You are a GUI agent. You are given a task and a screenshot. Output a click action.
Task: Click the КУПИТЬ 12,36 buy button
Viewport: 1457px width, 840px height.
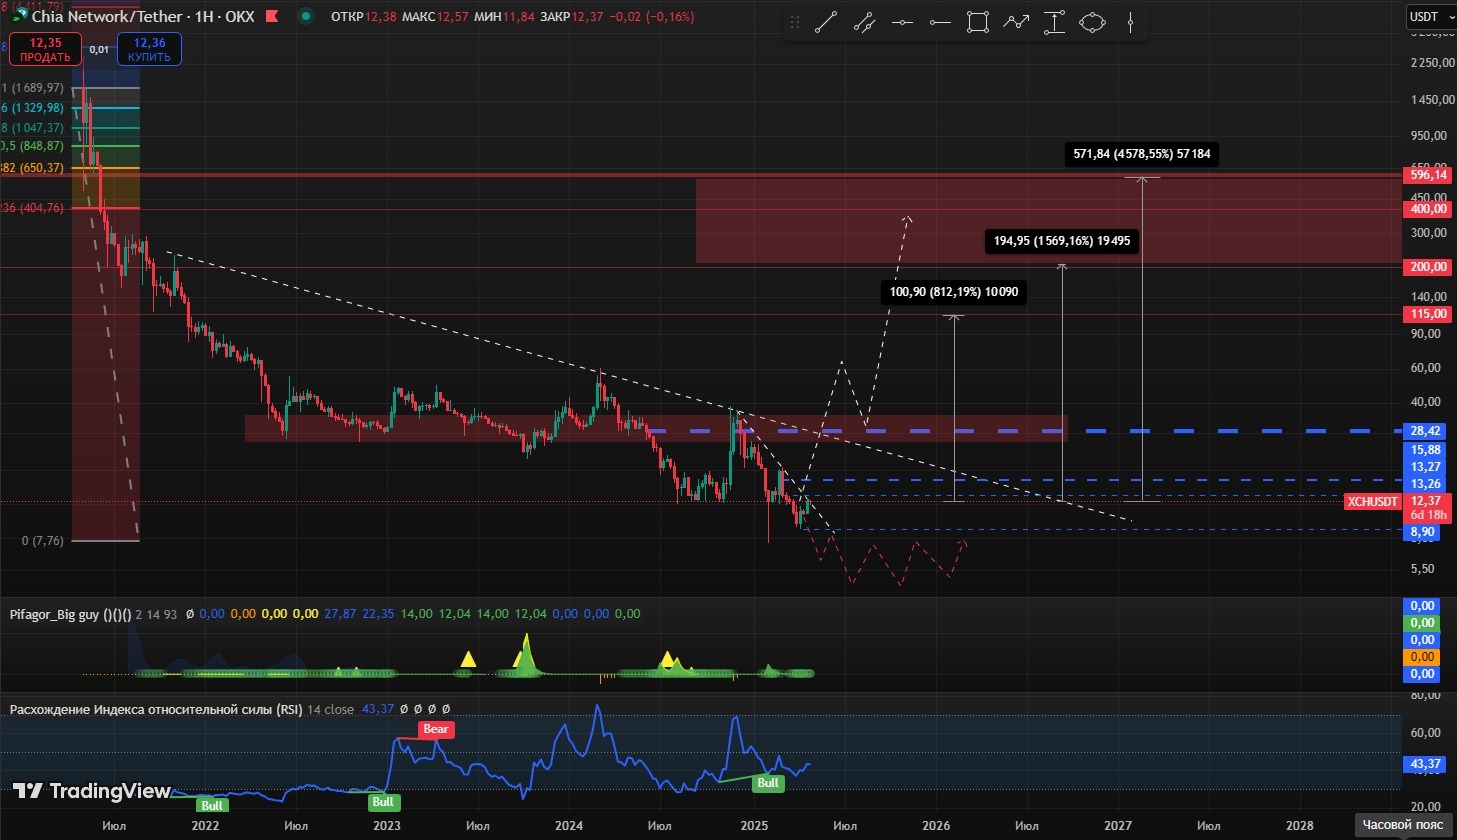(x=149, y=49)
